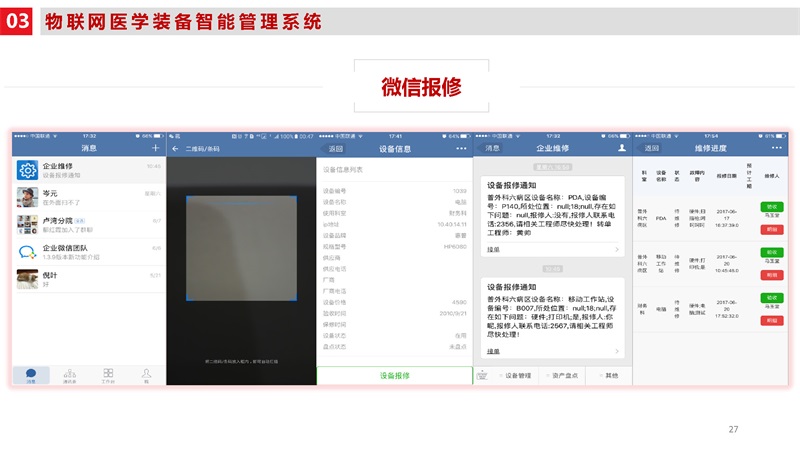800x450 pixels.
Task: Tap 返回 on the 设备信息 screen
Action: [335, 148]
